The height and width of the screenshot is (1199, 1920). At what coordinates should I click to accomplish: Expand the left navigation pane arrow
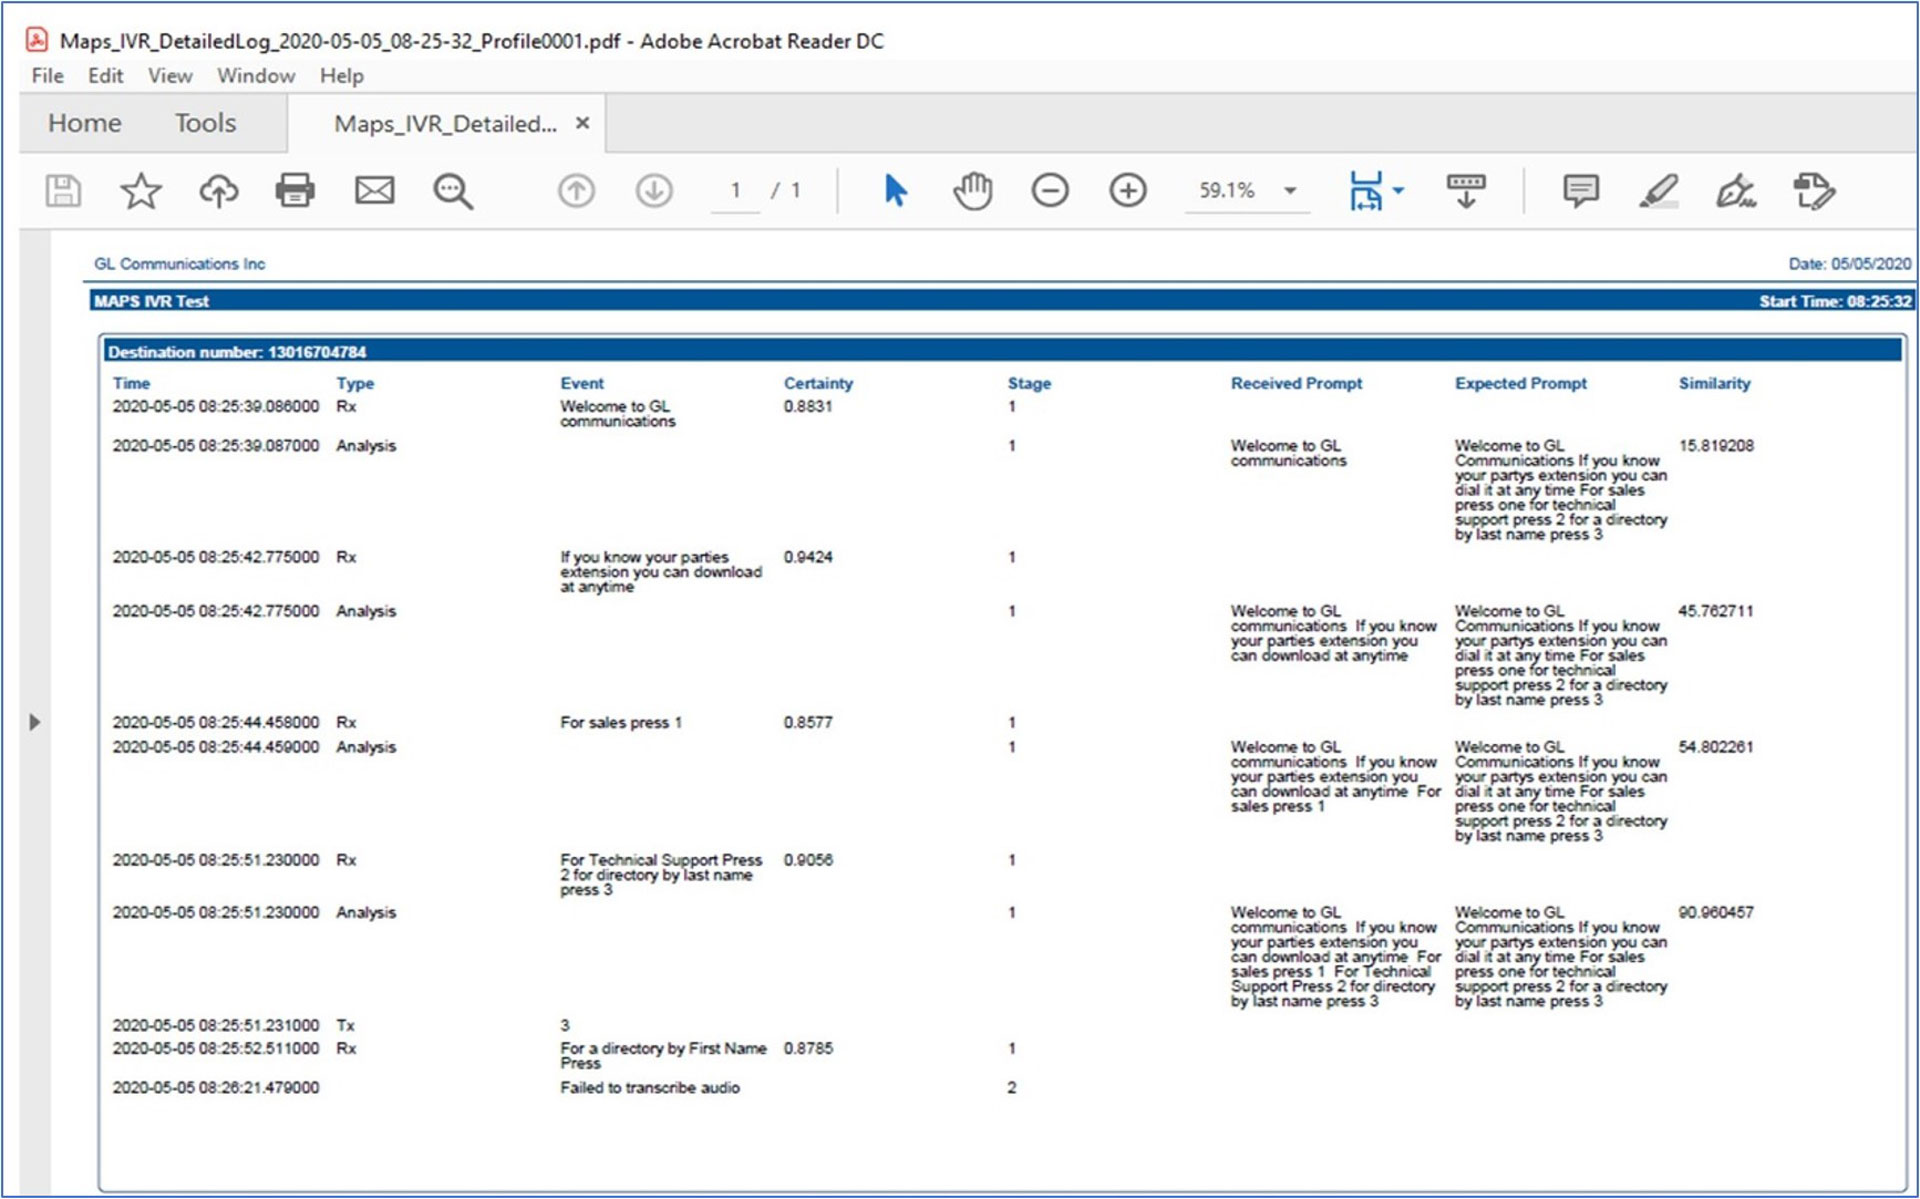click(x=35, y=722)
